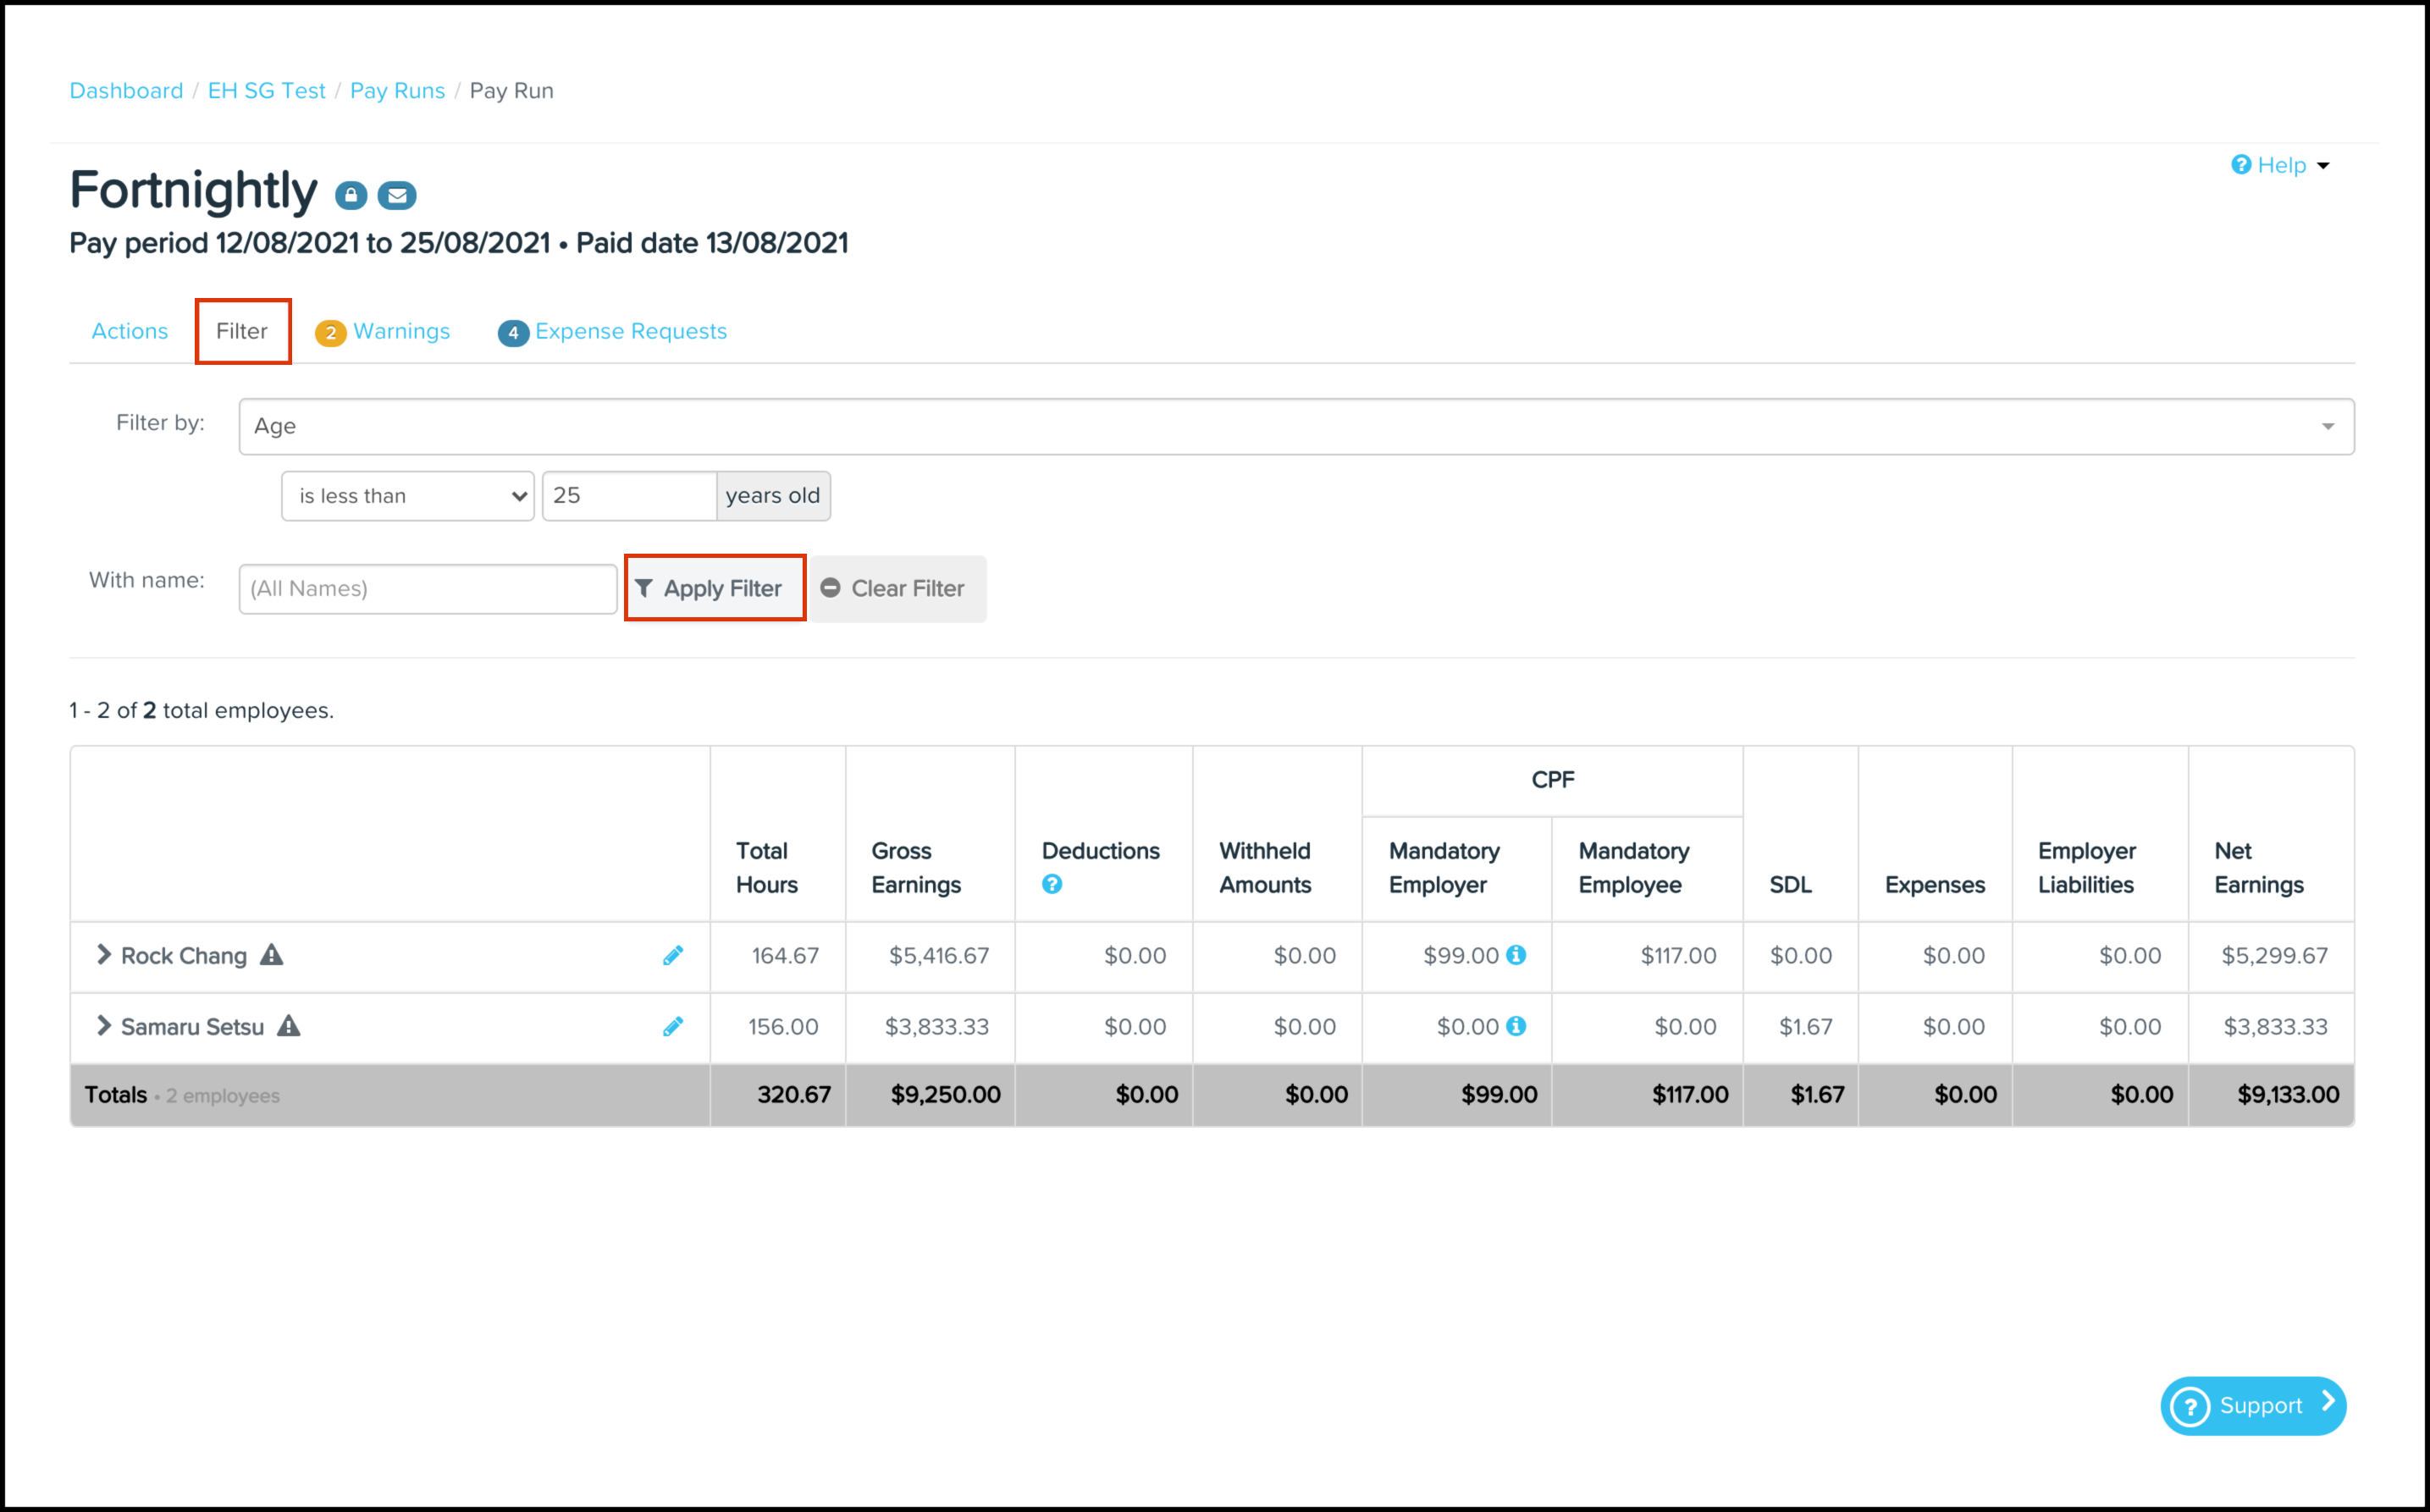Viewport: 2430px width, 1512px height.
Task: Edit Samaru Setsu's pay with pencil icon
Action: (673, 1027)
